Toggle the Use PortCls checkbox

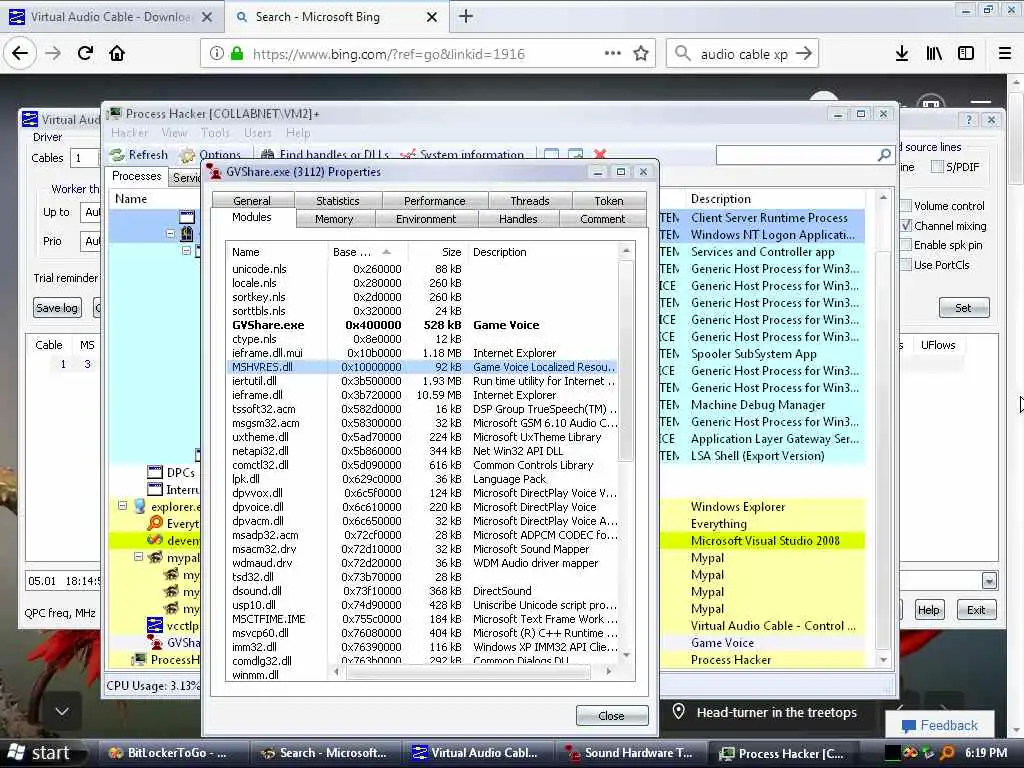click(x=906, y=264)
